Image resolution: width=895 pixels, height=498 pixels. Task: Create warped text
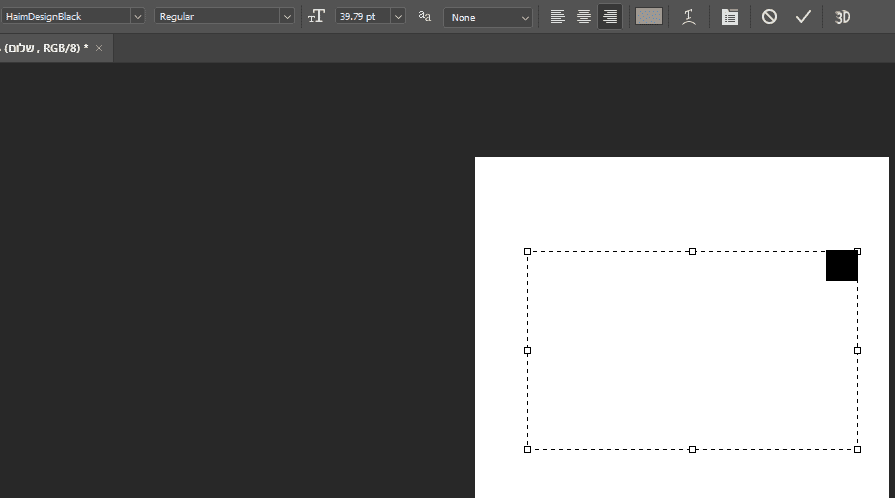[689, 17]
